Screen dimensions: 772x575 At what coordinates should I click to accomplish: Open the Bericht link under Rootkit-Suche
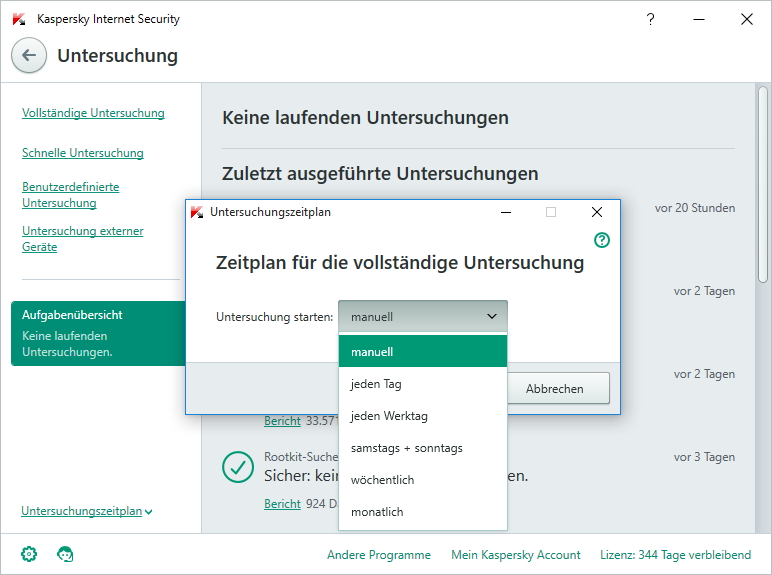pyautogui.click(x=282, y=504)
